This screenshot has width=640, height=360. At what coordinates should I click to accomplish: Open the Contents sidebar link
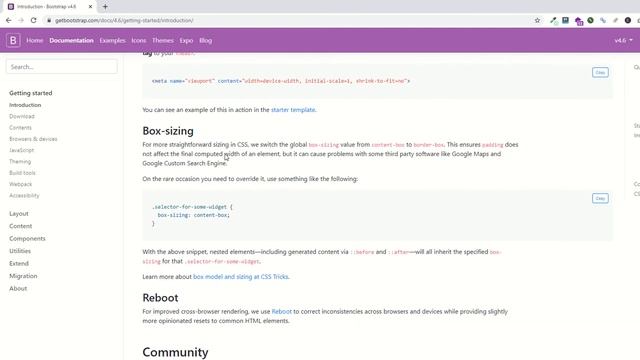pyautogui.click(x=20, y=128)
